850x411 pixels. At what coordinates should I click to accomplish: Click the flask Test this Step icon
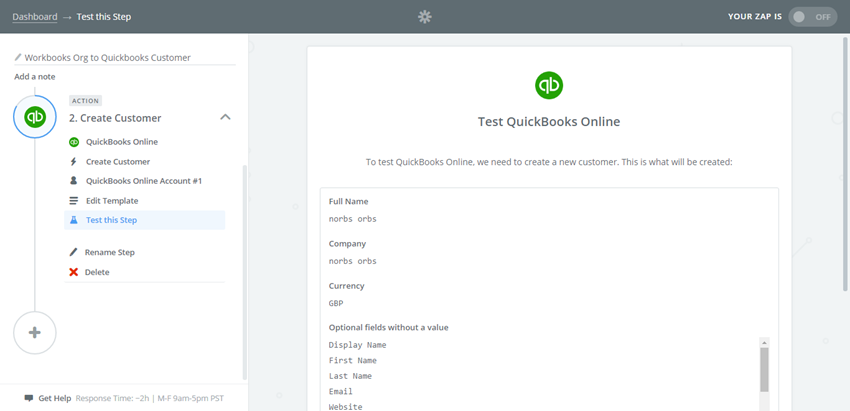[x=74, y=220]
